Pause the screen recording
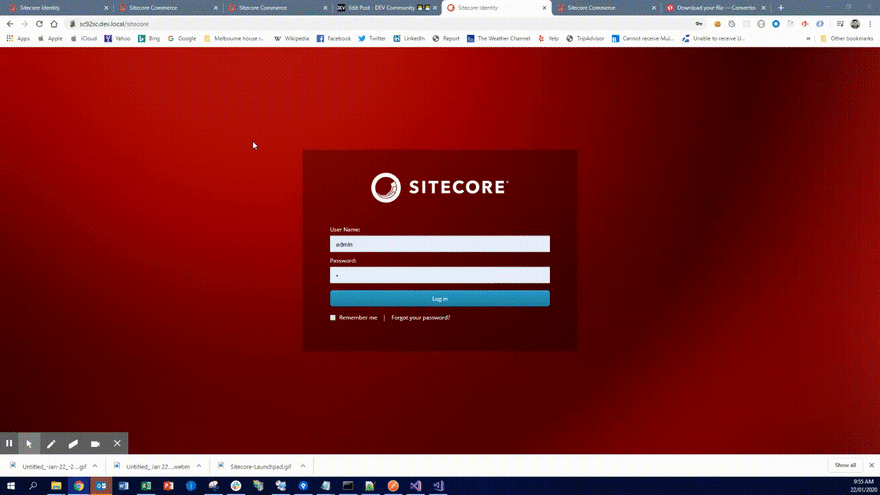880x495 pixels. pyautogui.click(x=9, y=443)
